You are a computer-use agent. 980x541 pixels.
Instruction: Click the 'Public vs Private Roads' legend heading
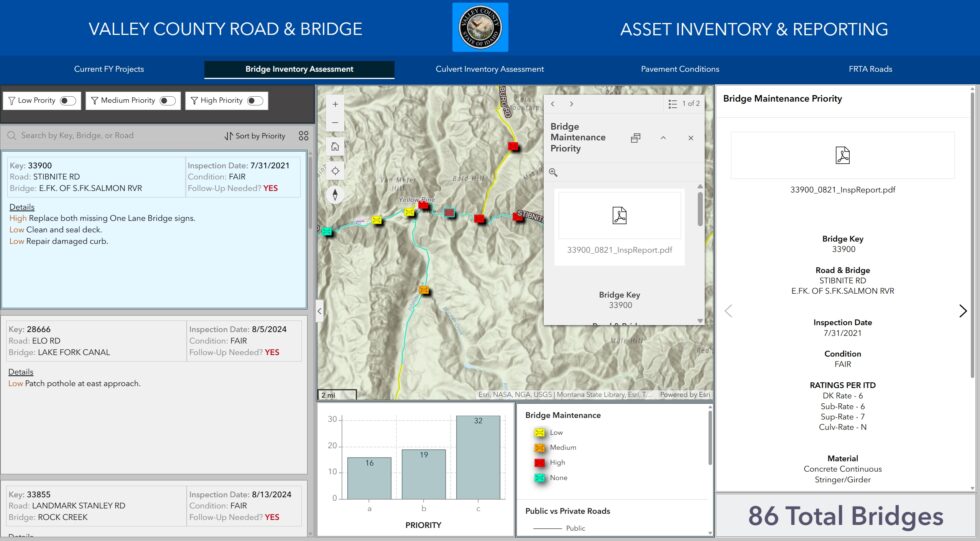(x=568, y=511)
